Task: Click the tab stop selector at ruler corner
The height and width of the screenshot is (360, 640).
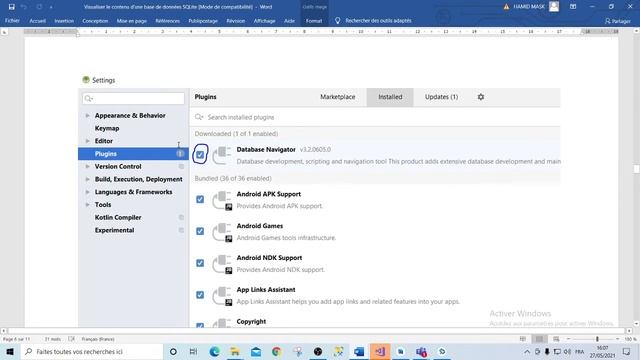Action: (x=4, y=31)
